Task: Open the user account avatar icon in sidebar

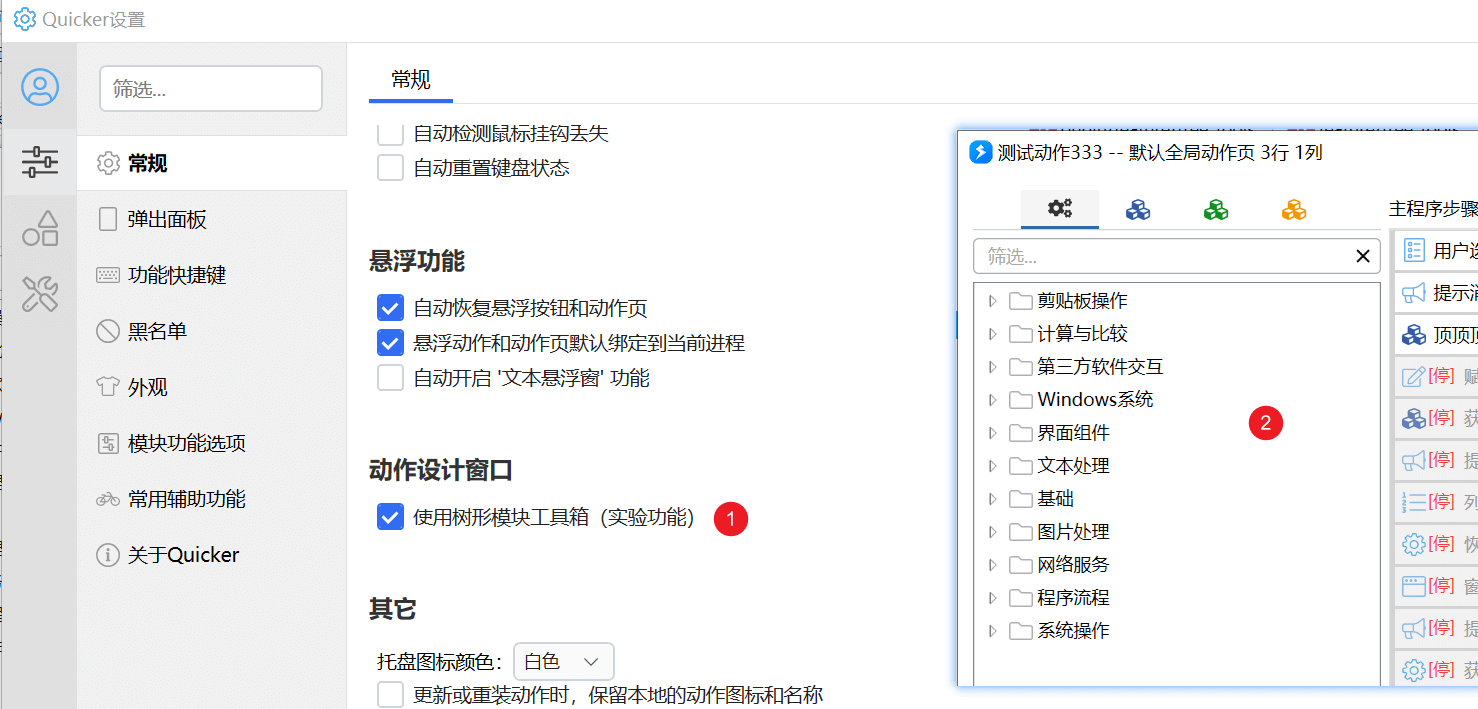Action: [x=40, y=88]
